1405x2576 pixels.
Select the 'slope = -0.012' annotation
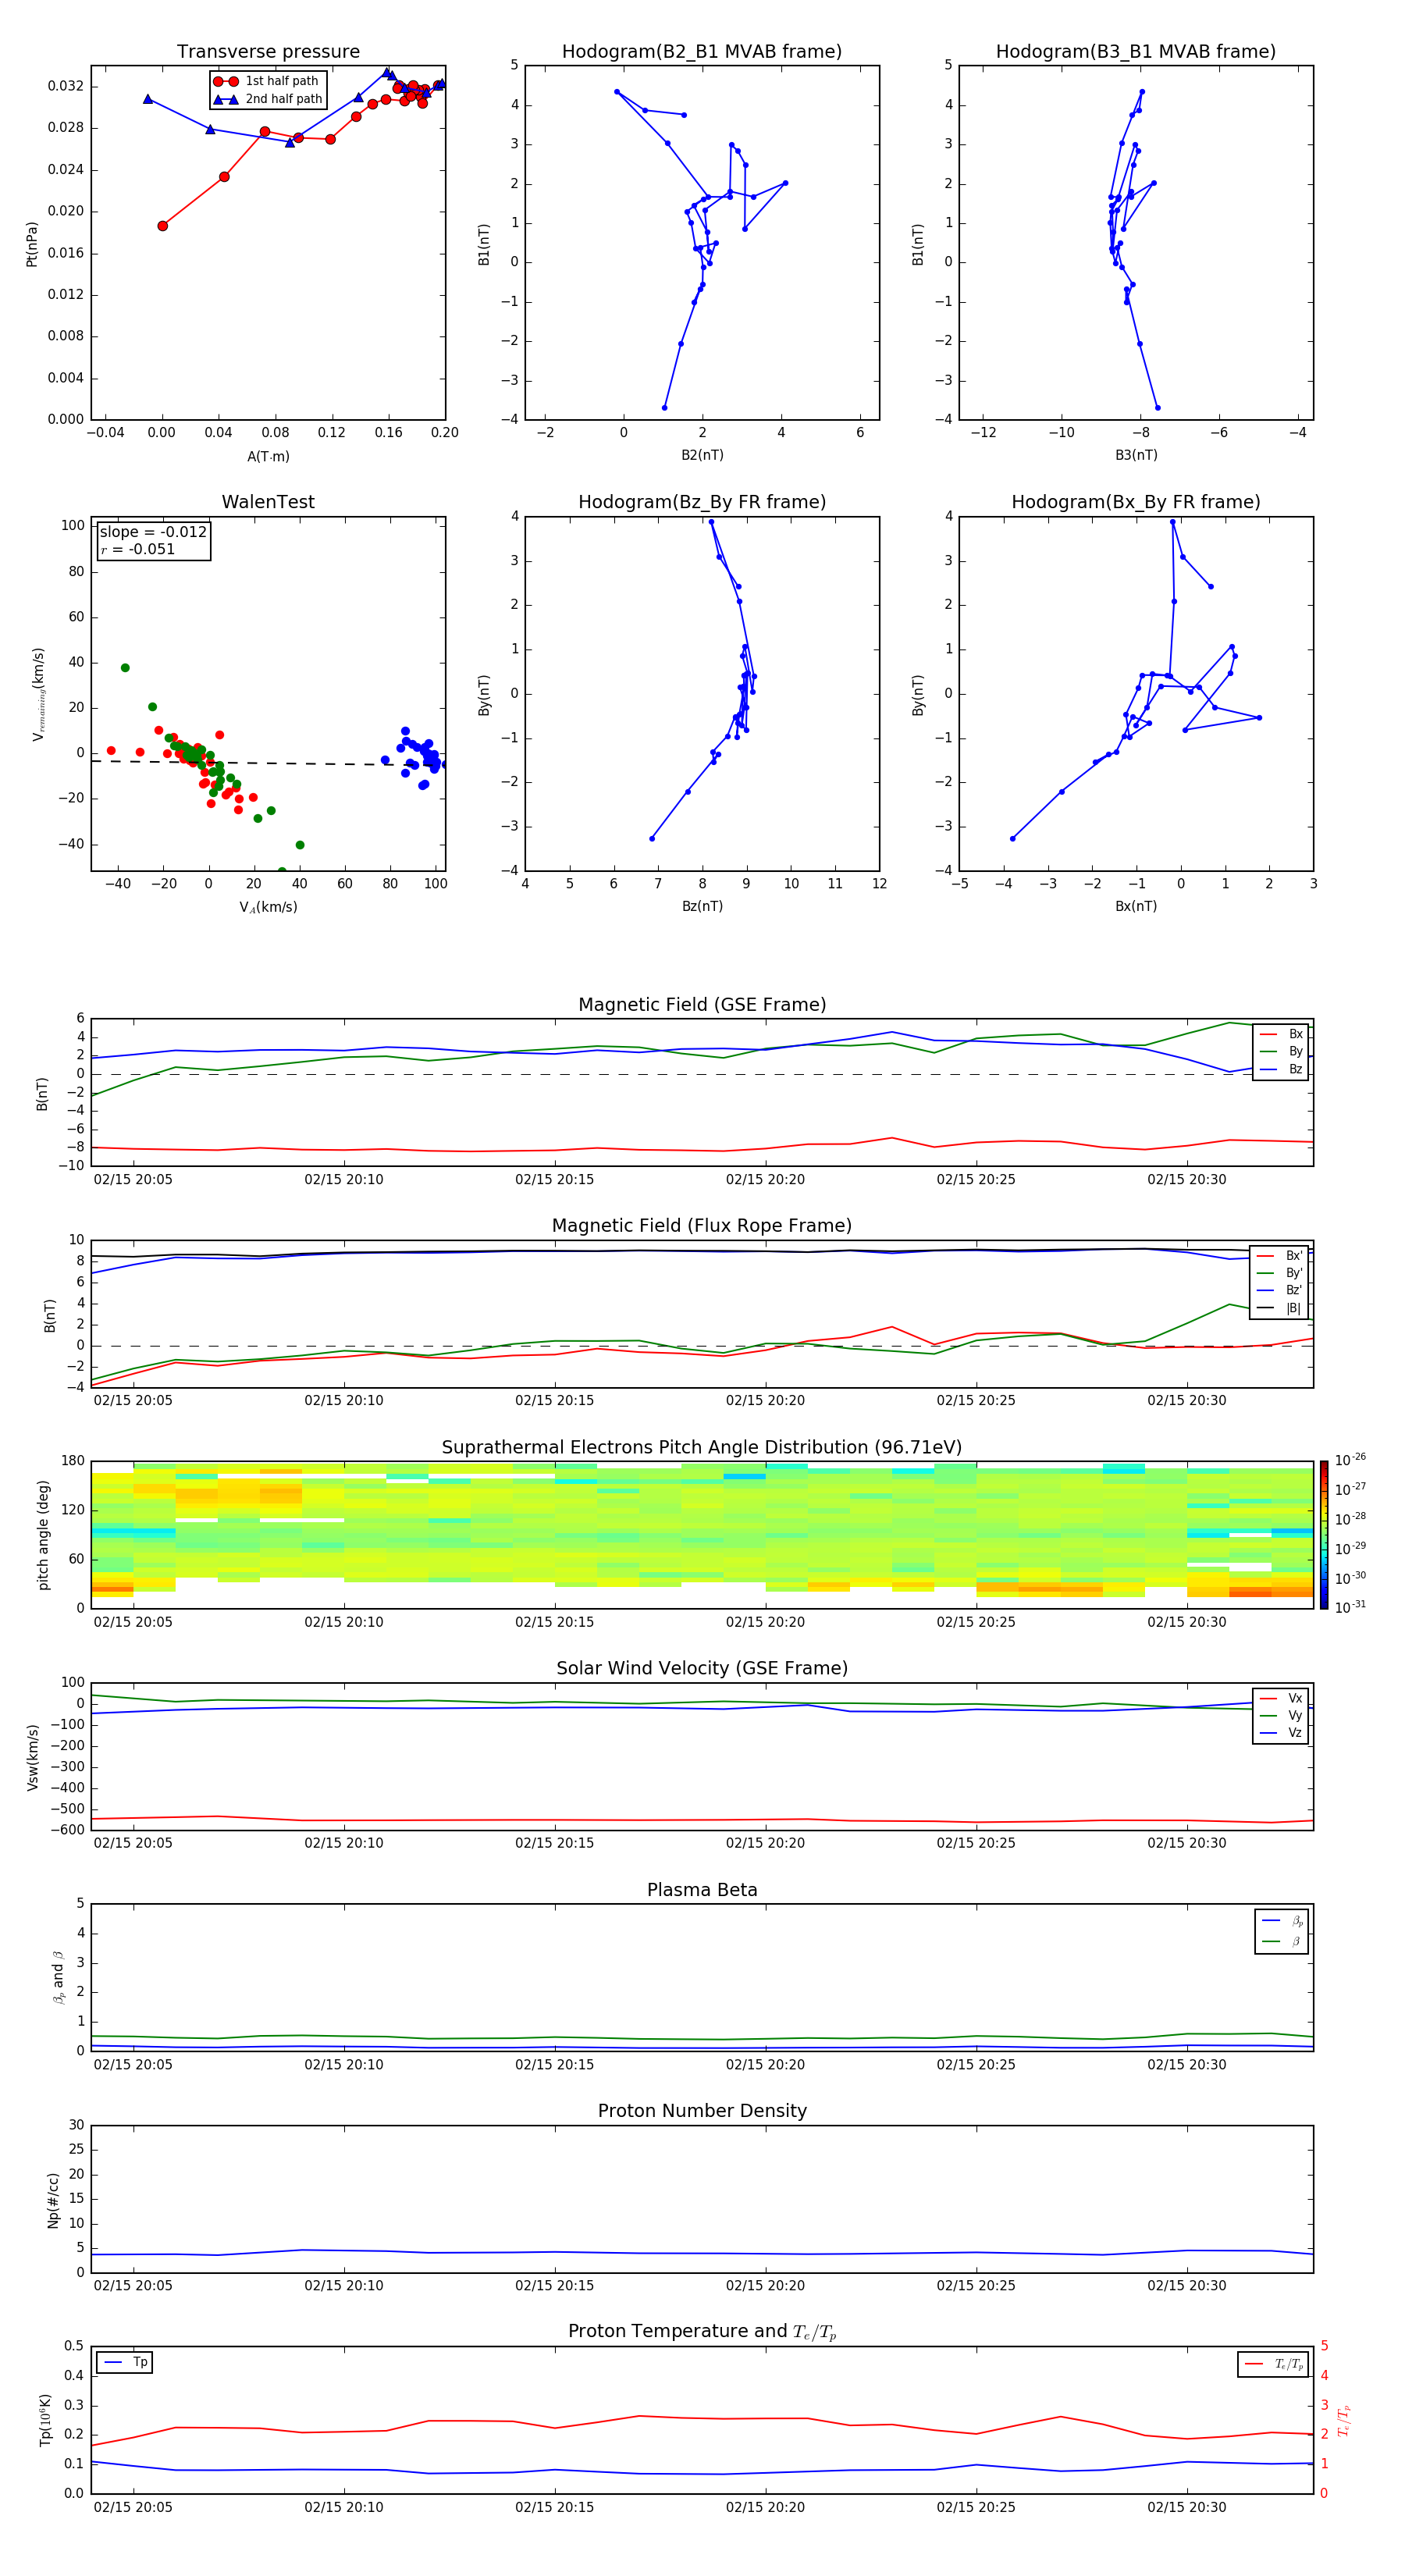point(153,532)
